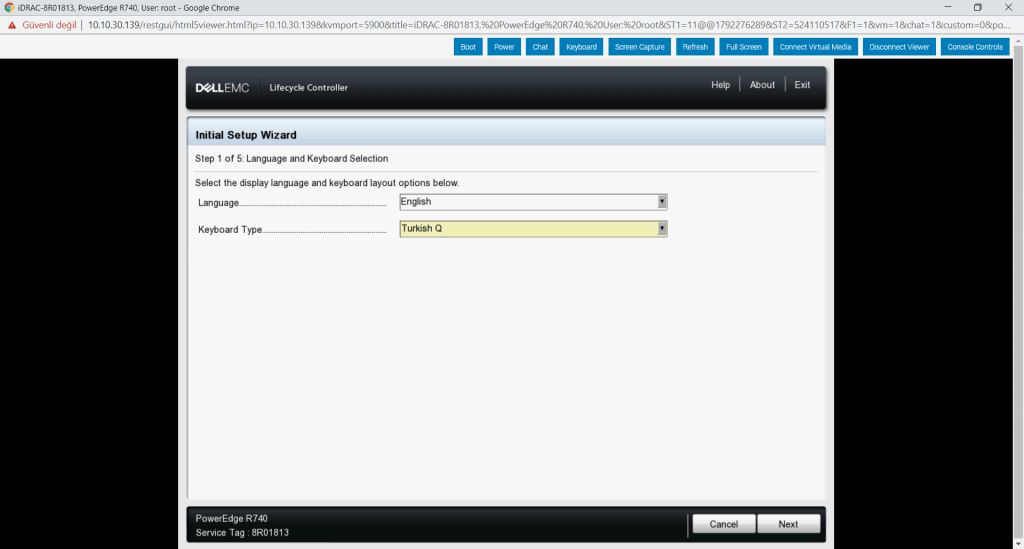
Task: Open Help in Lifecycle Controller header
Action: coord(720,85)
